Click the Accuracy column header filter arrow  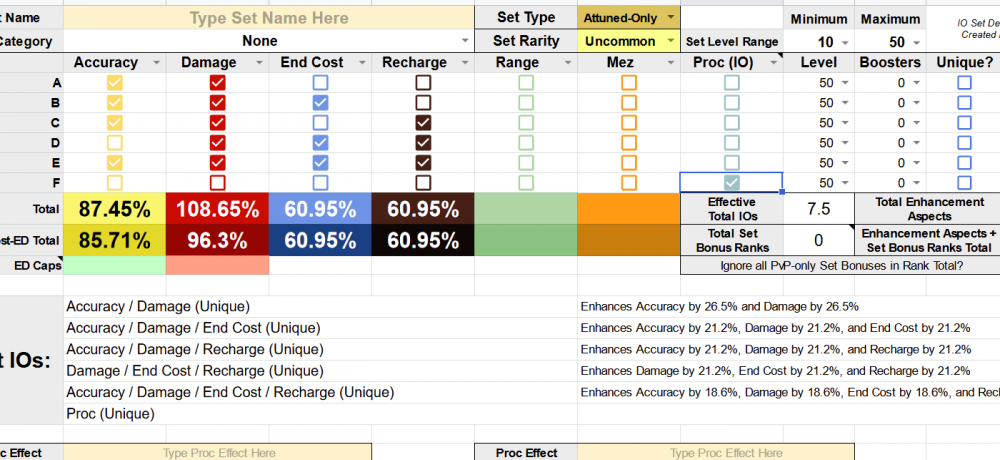[155, 63]
